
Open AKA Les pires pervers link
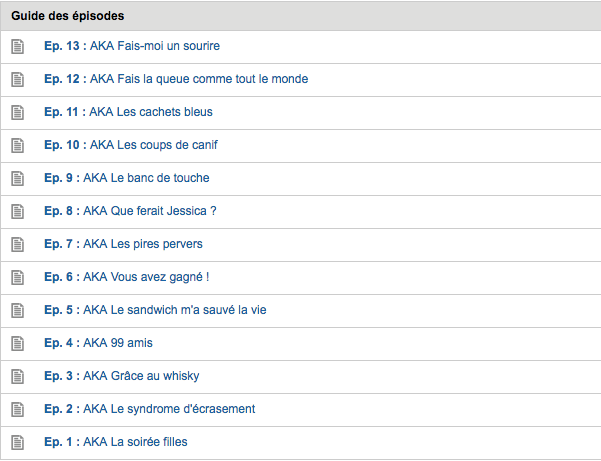123,244
